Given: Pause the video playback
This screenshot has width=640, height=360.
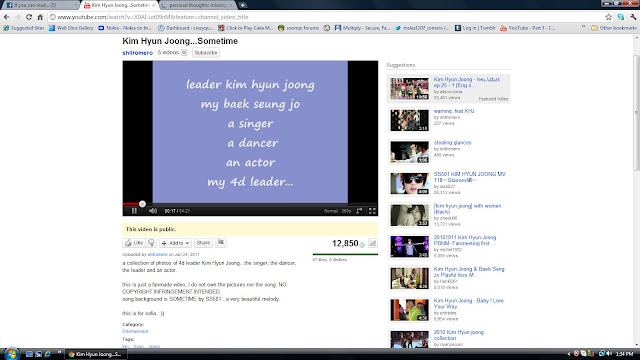Looking at the screenshot, I should point(134,211).
